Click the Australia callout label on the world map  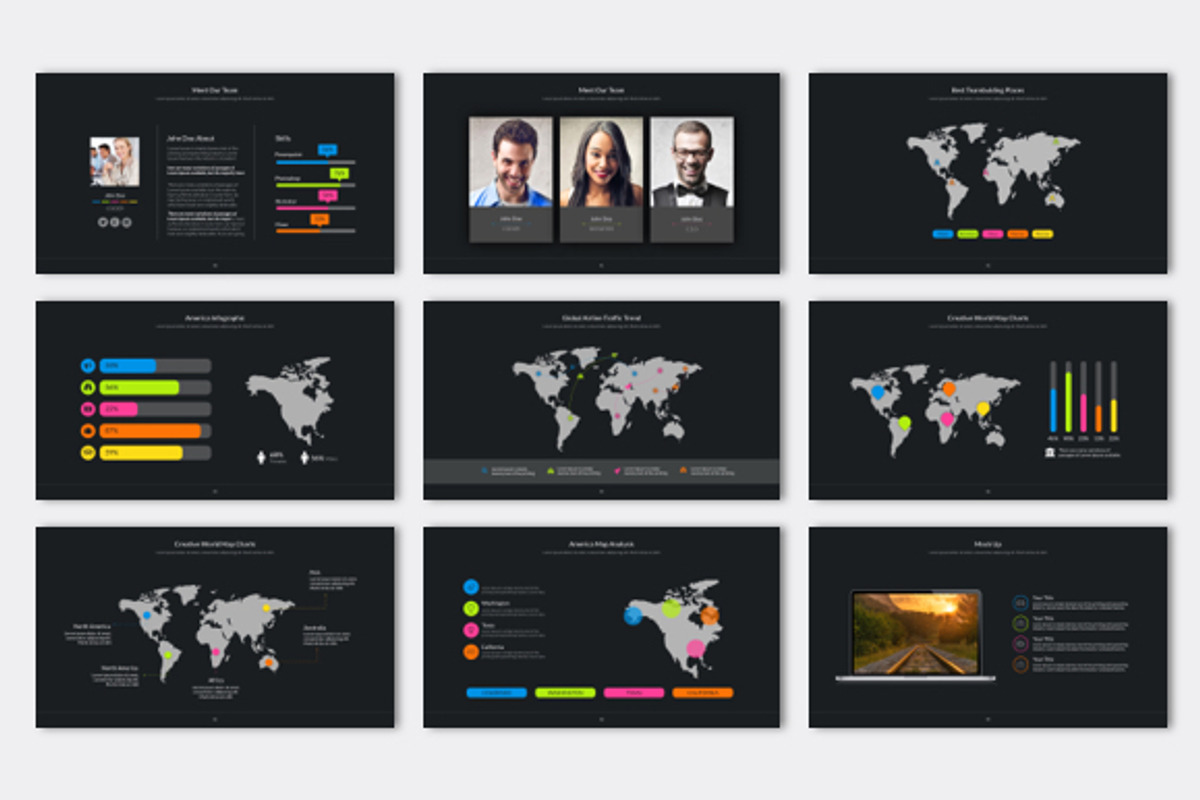coord(314,628)
